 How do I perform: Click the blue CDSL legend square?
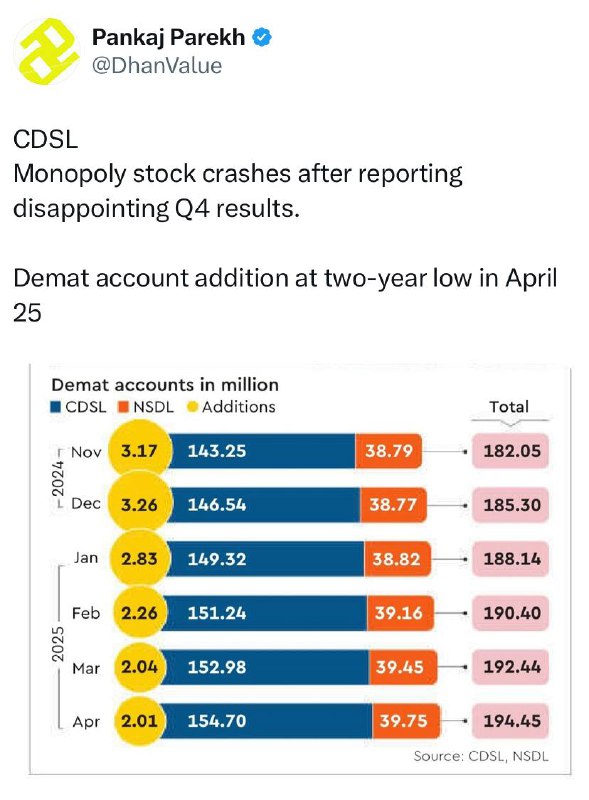(x=56, y=407)
